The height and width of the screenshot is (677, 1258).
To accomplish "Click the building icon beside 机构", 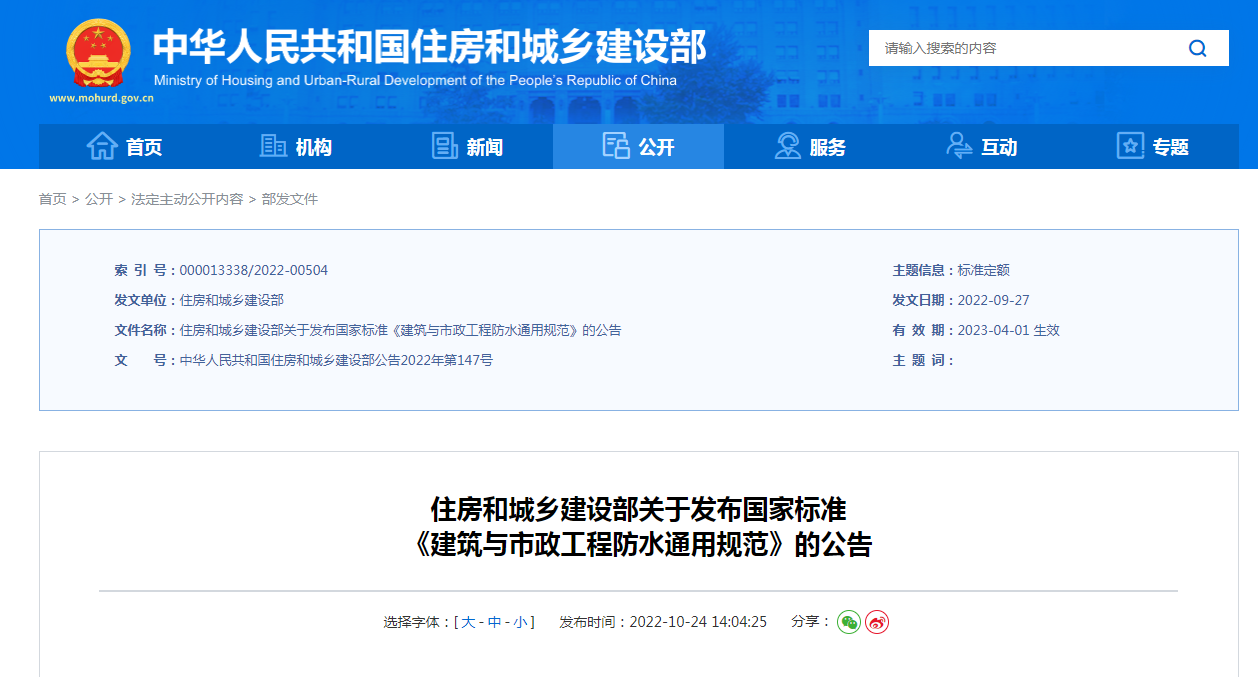I will (x=273, y=146).
